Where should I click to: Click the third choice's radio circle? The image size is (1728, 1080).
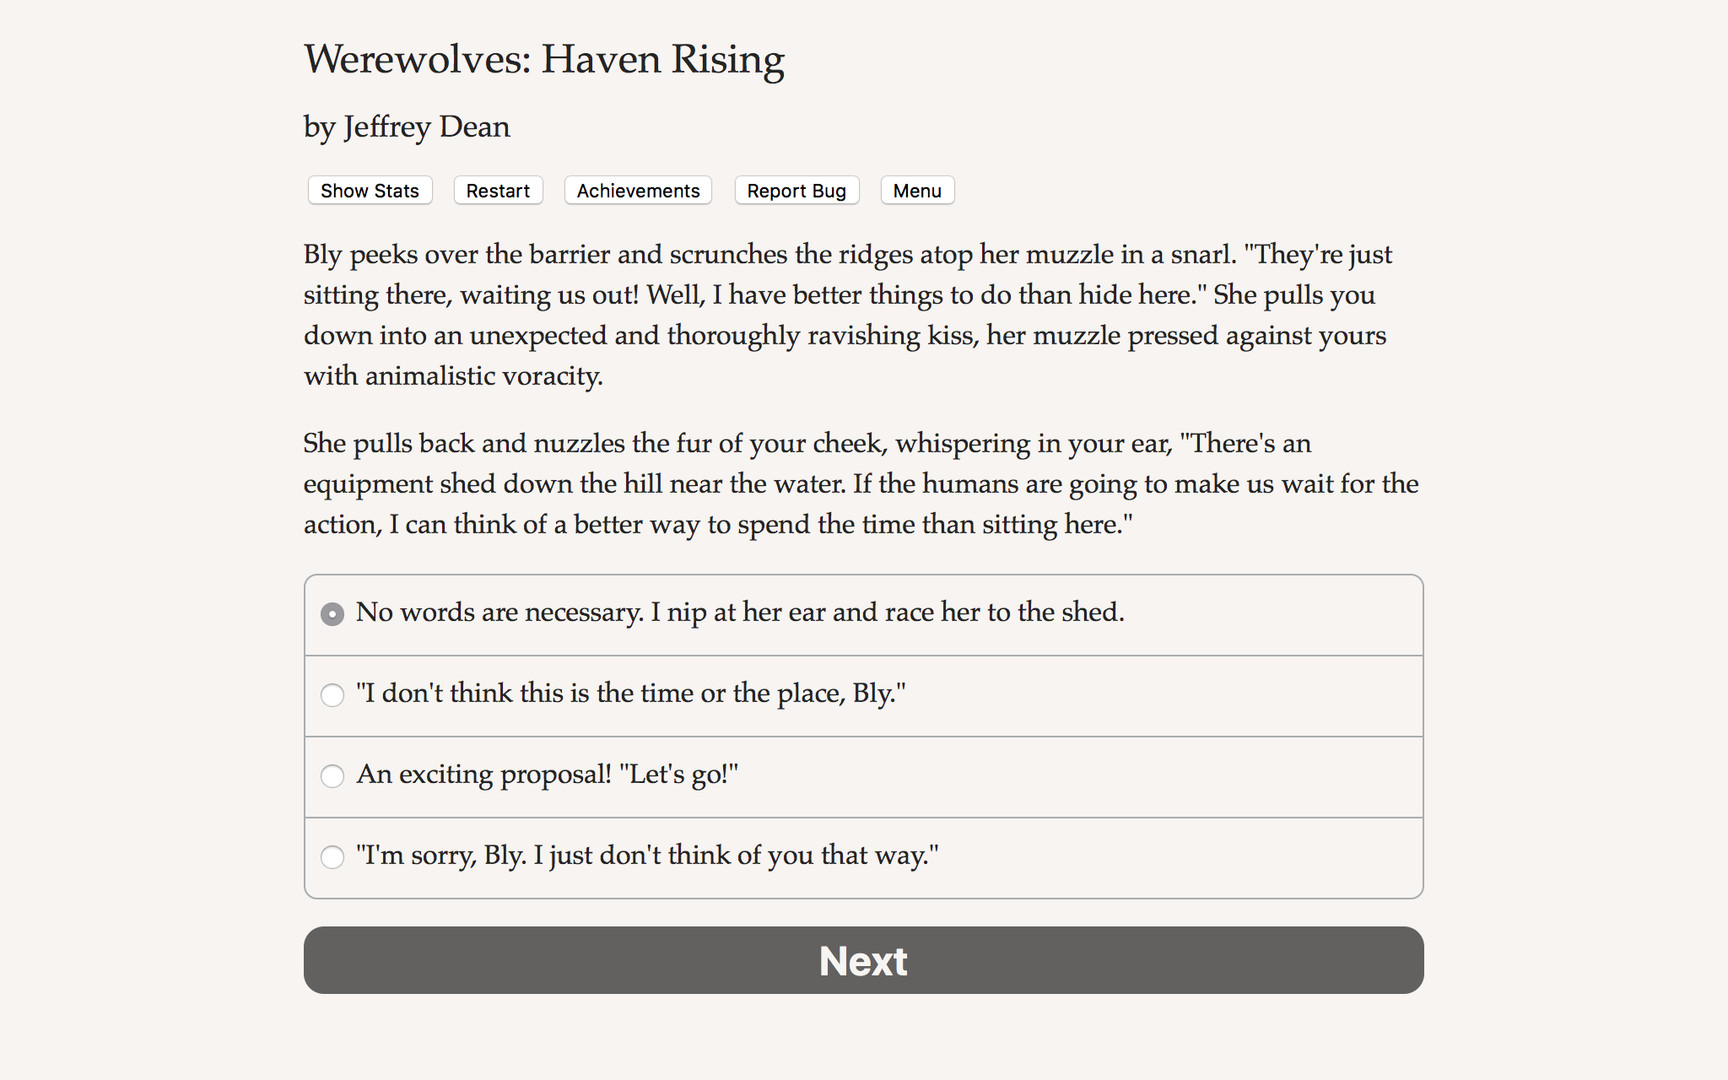tap(332, 776)
